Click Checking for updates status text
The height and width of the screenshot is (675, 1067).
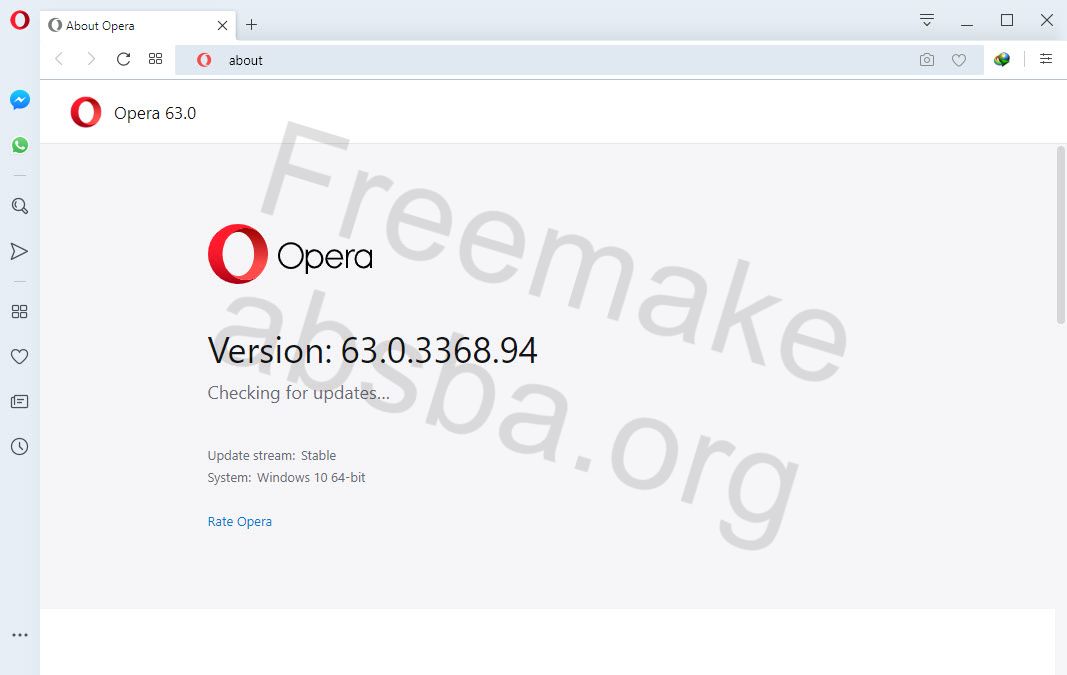coord(299,393)
